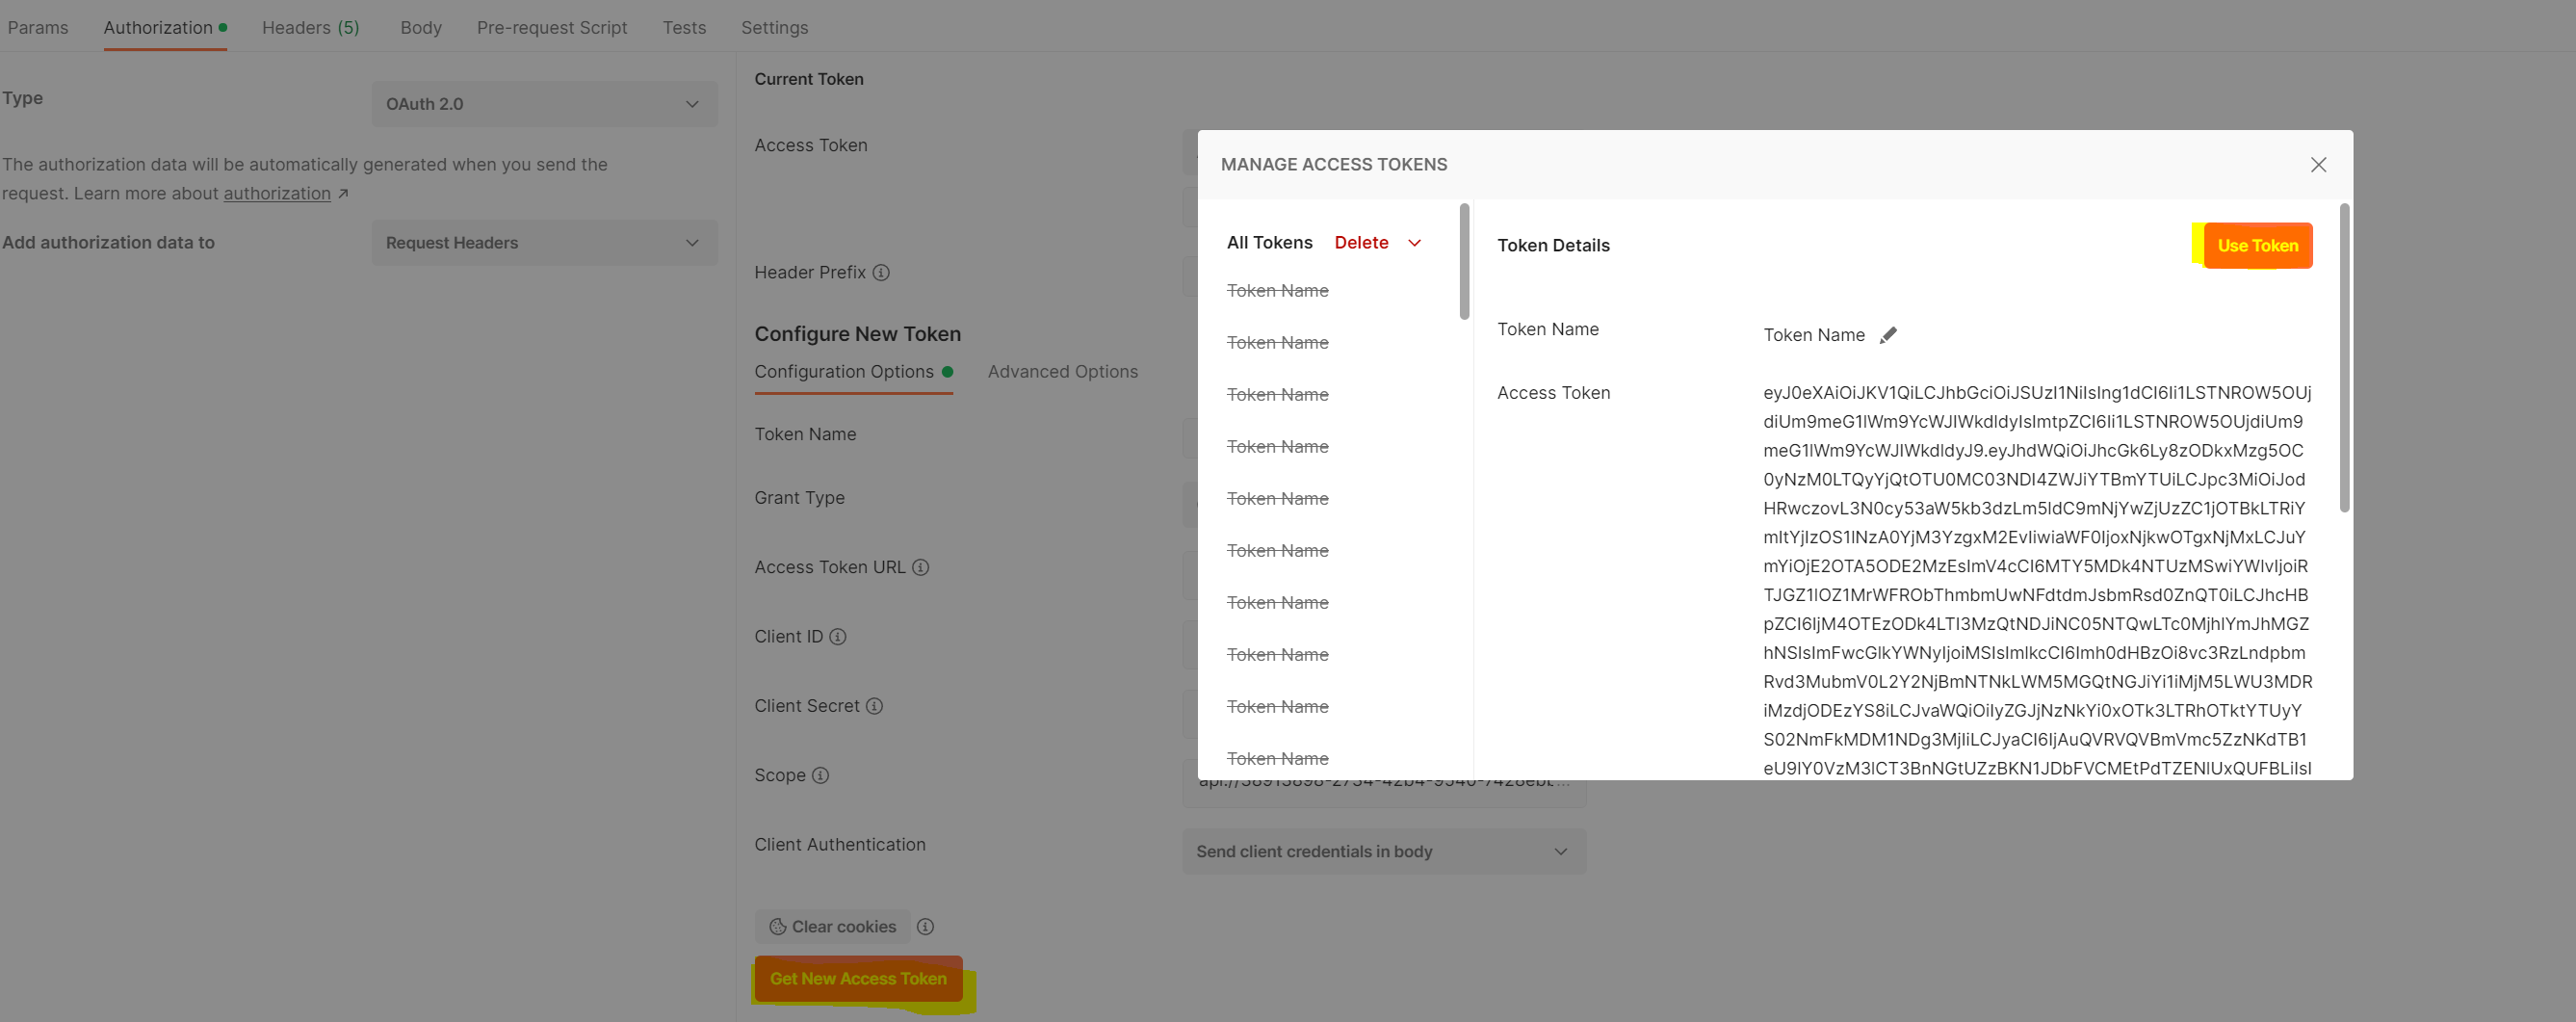Switch to the Headers (5) tab
This screenshot has height=1022, width=2576.
[310, 27]
